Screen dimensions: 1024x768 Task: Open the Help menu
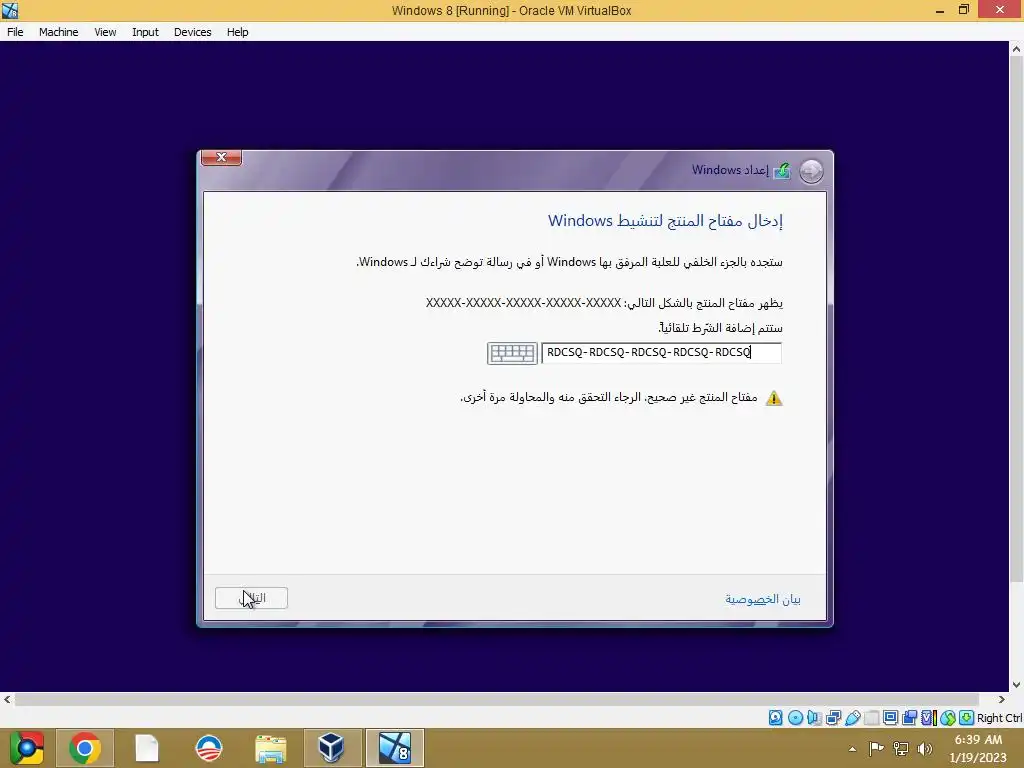pyautogui.click(x=238, y=32)
